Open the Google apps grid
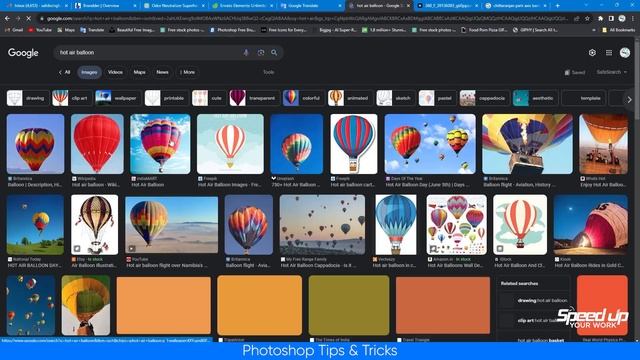Image resolution: width=640 pixels, height=360 pixels. point(609,53)
